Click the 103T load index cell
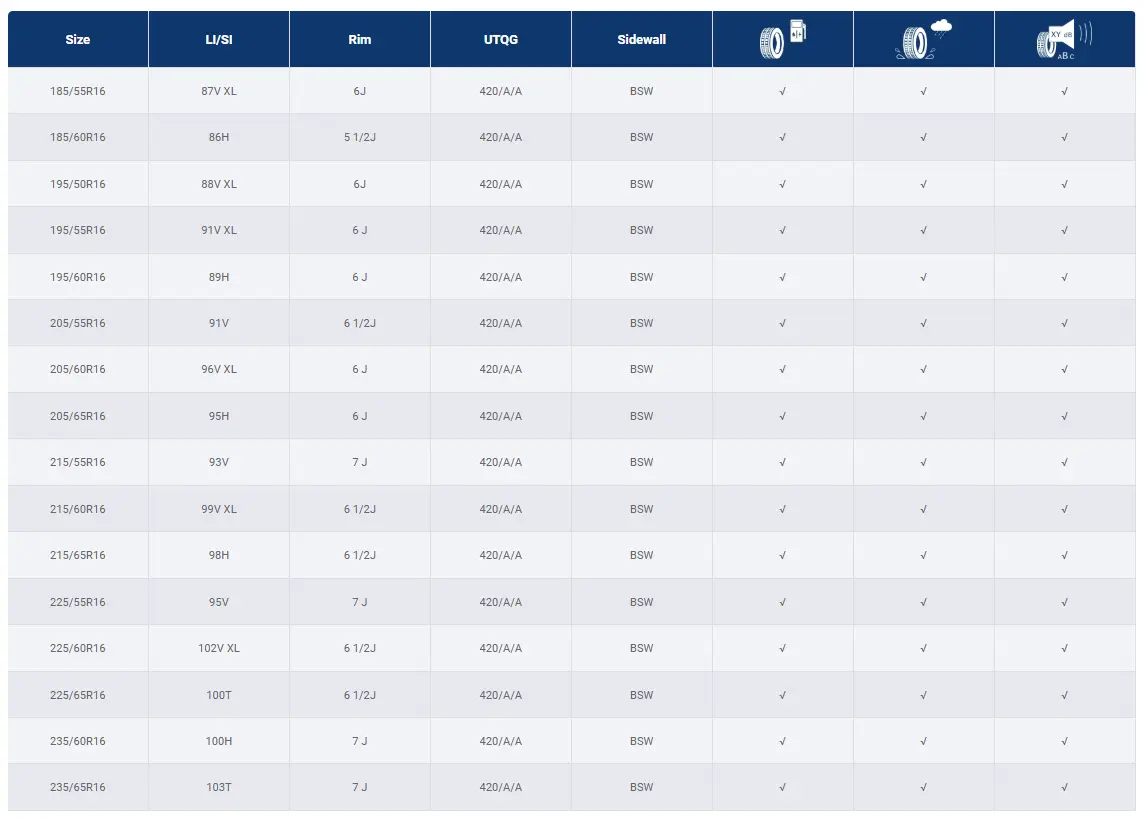The image size is (1144, 819). point(219,787)
